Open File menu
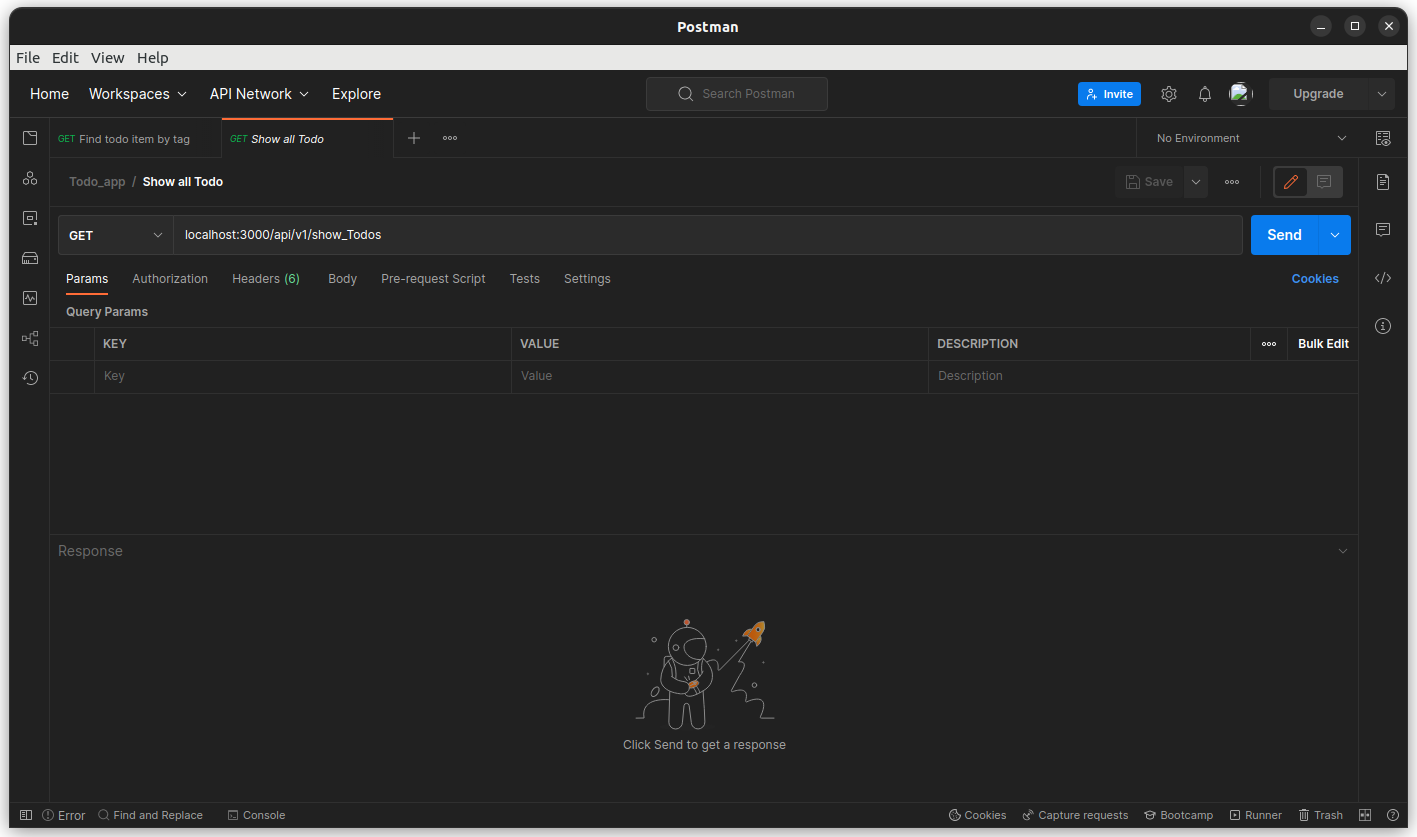Screen dimensions: 1417x837 pos(28,58)
